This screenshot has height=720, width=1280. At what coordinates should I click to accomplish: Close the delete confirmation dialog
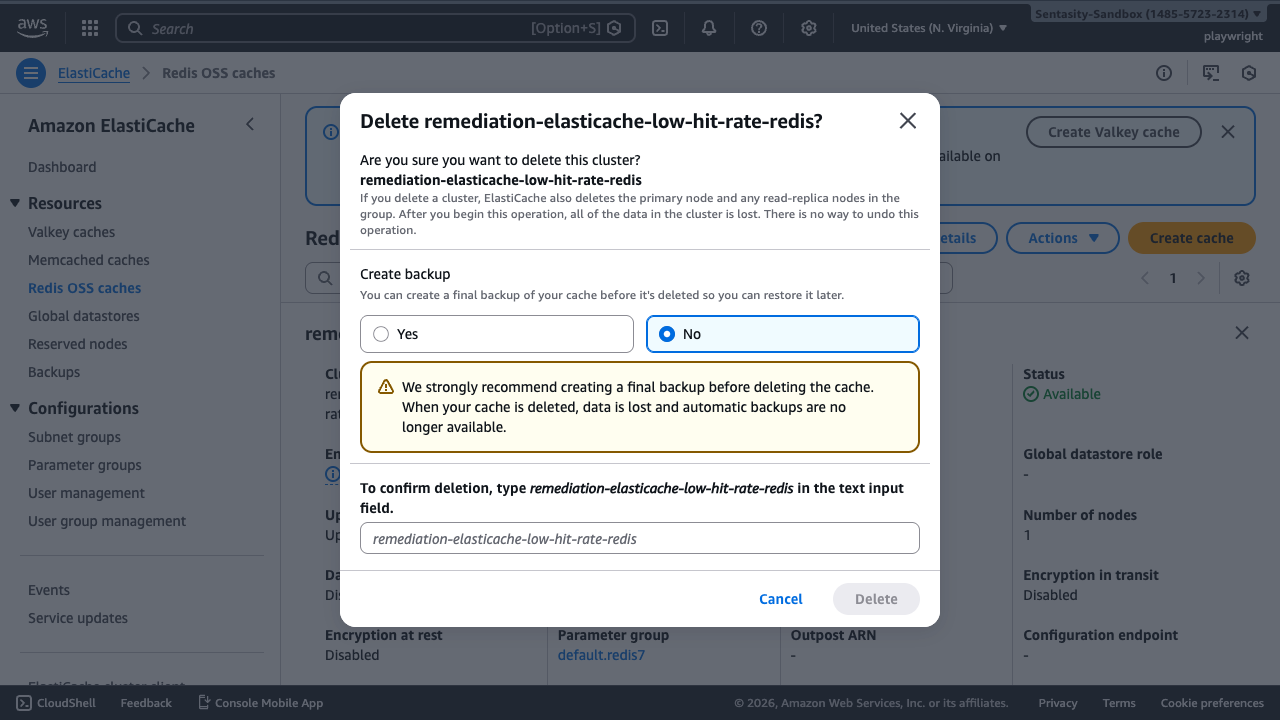click(x=907, y=121)
